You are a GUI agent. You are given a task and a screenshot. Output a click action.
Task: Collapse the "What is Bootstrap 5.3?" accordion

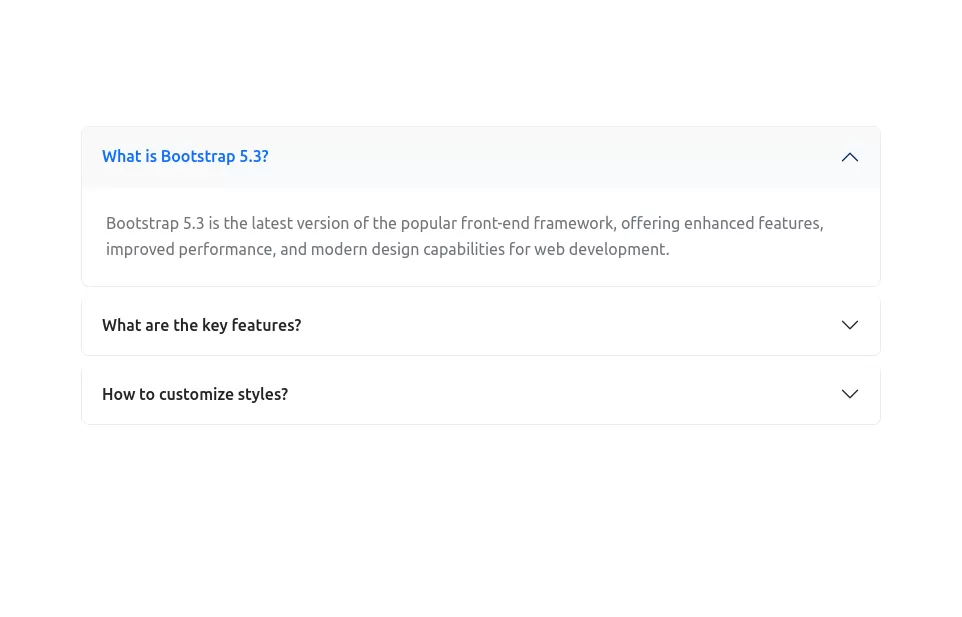pos(480,157)
